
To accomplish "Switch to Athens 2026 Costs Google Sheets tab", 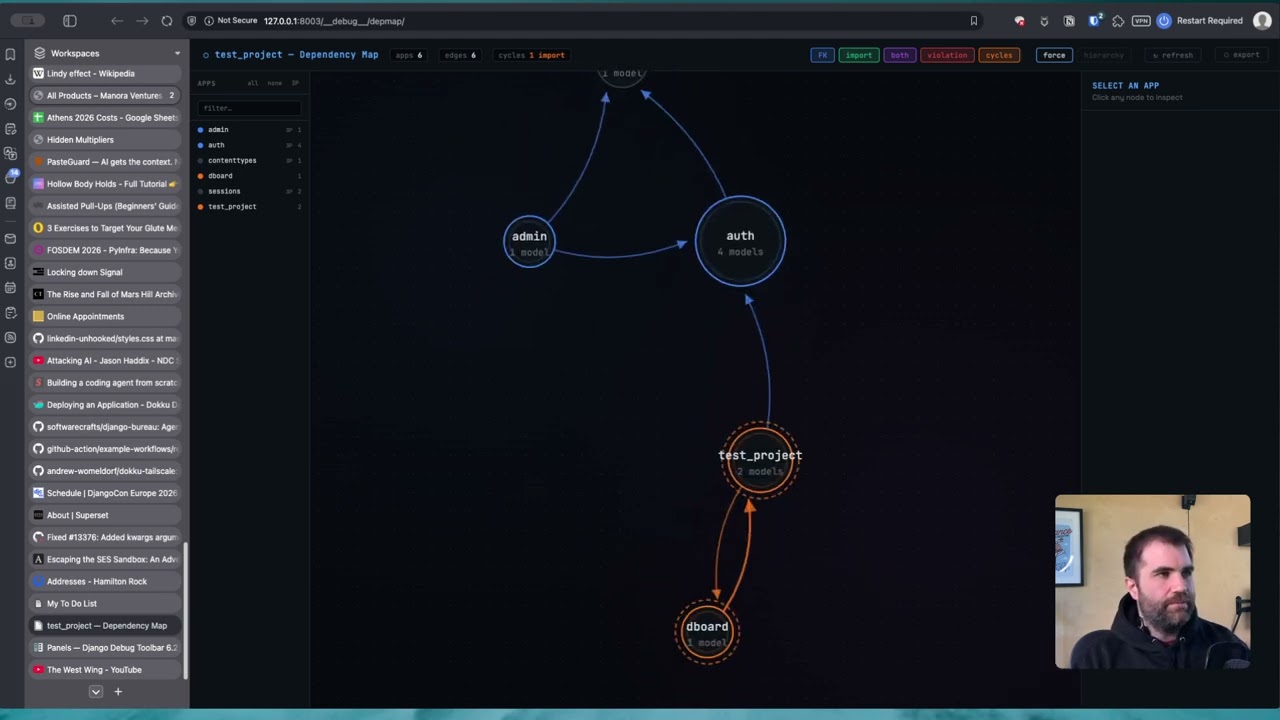I will [x=106, y=117].
